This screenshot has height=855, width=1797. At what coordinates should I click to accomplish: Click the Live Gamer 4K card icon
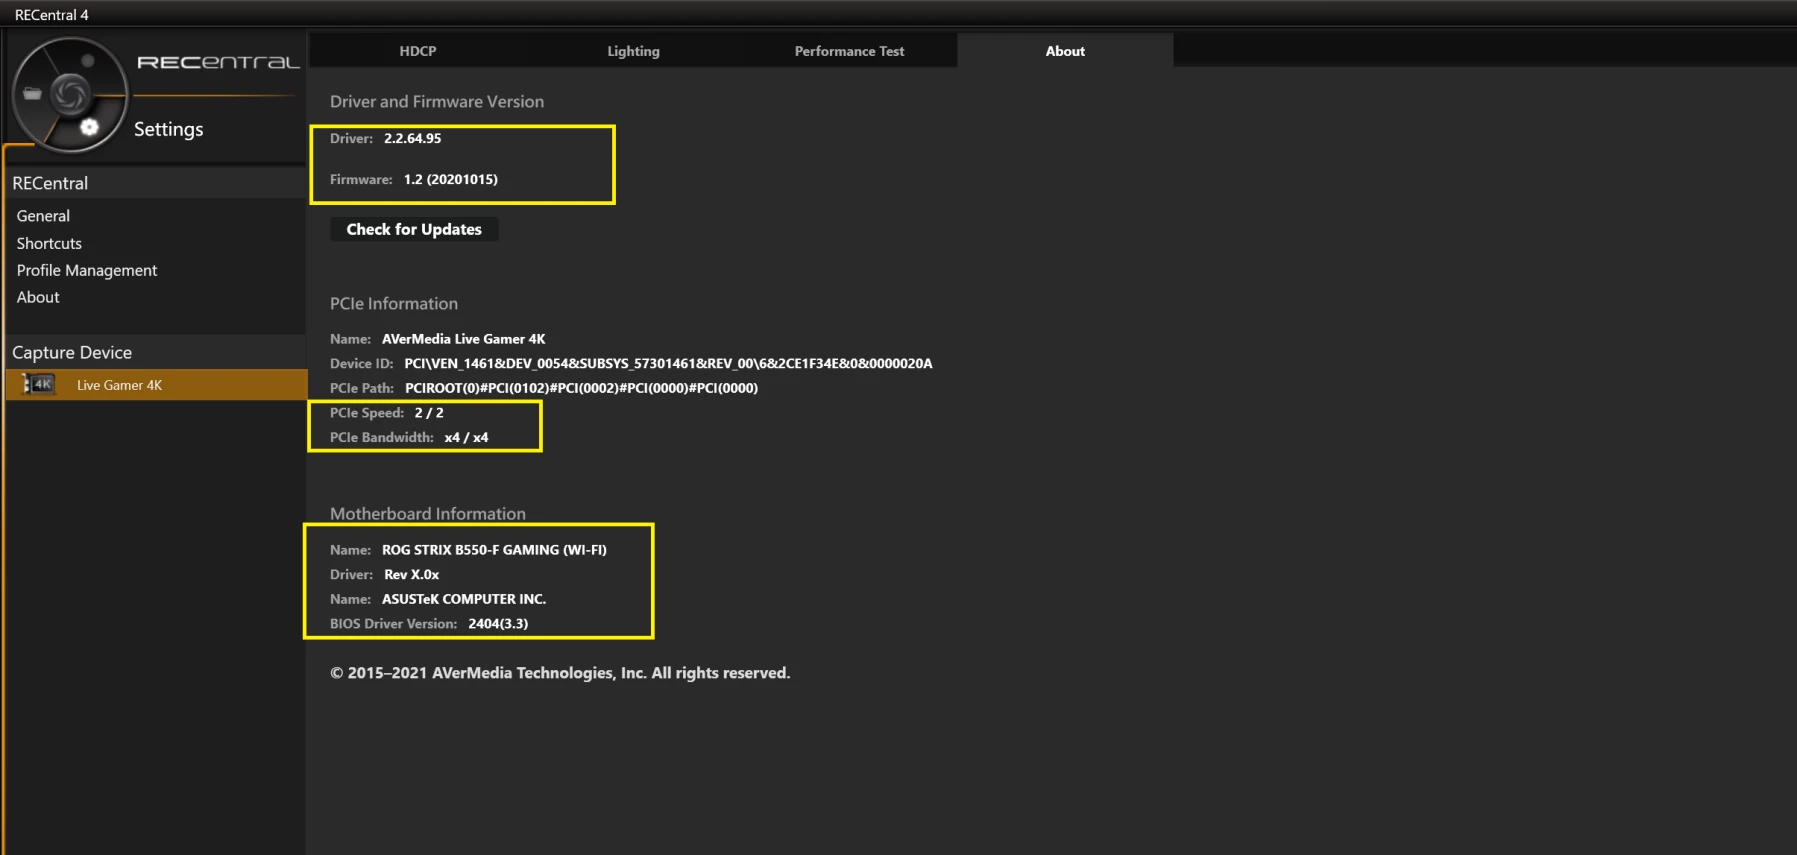point(39,385)
